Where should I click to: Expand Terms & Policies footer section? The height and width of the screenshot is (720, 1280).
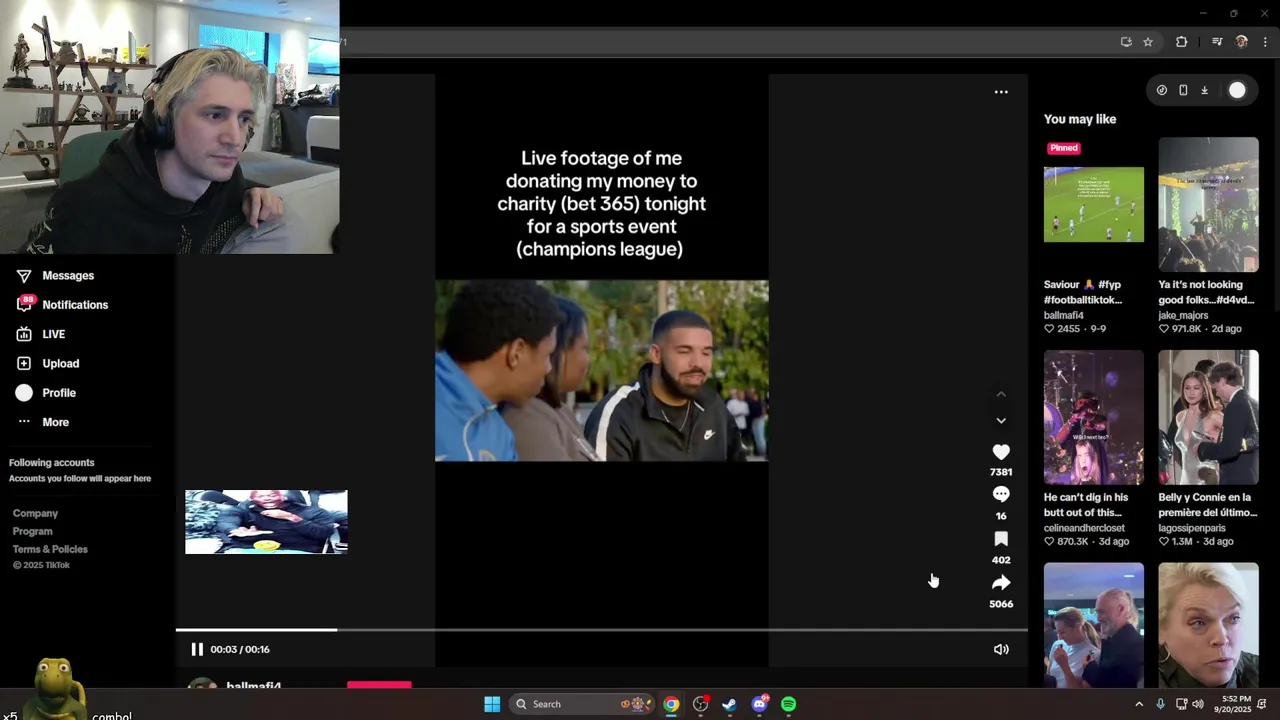coord(50,549)
